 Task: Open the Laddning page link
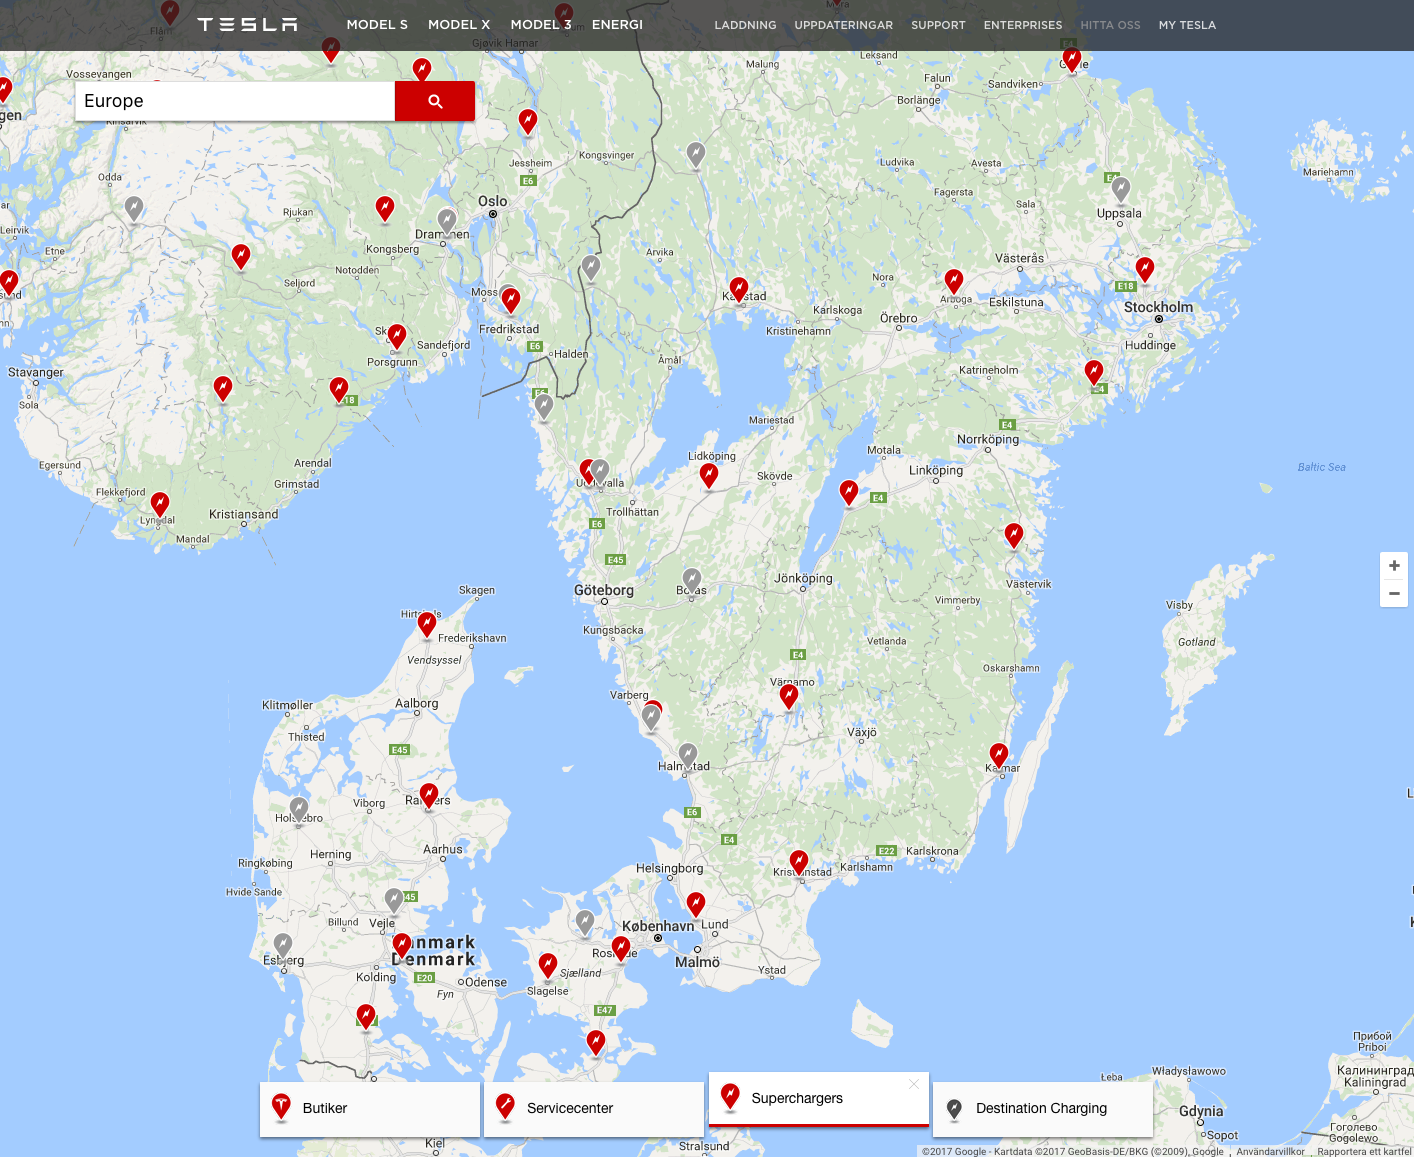(745, 25)
